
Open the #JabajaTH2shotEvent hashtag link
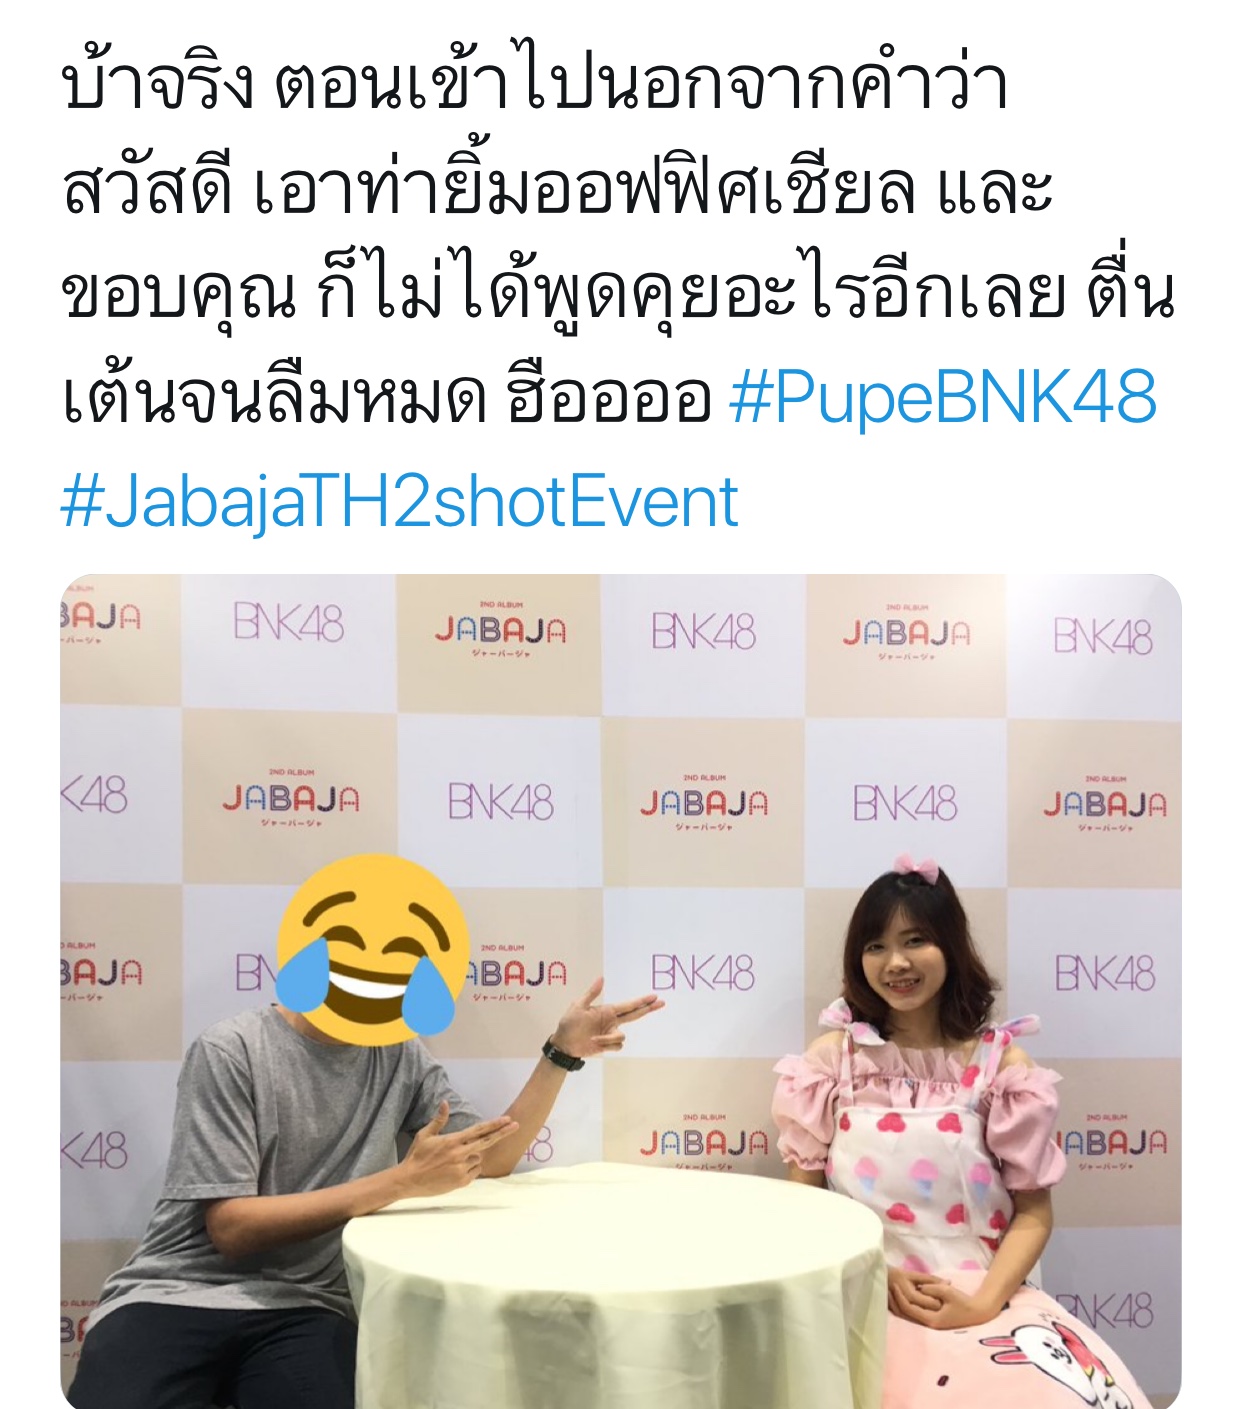coord(400,502)
